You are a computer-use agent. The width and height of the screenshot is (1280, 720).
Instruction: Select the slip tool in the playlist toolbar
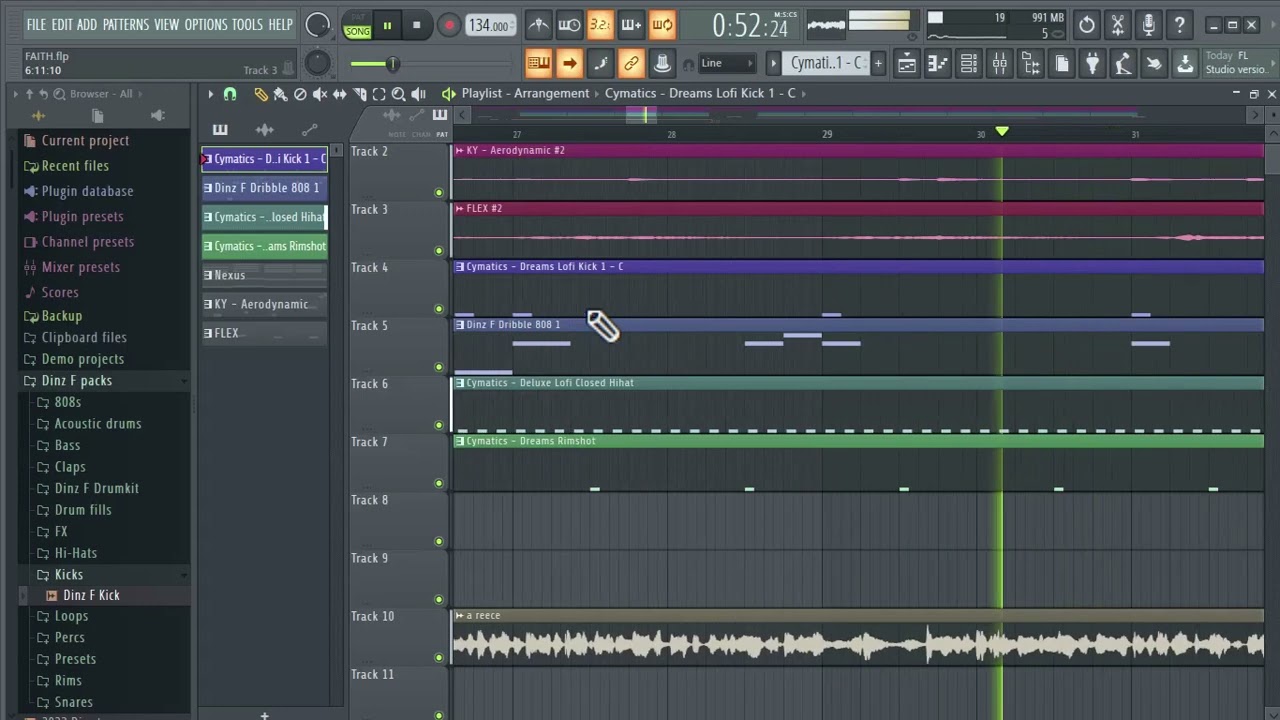click(x=340, y=94)
